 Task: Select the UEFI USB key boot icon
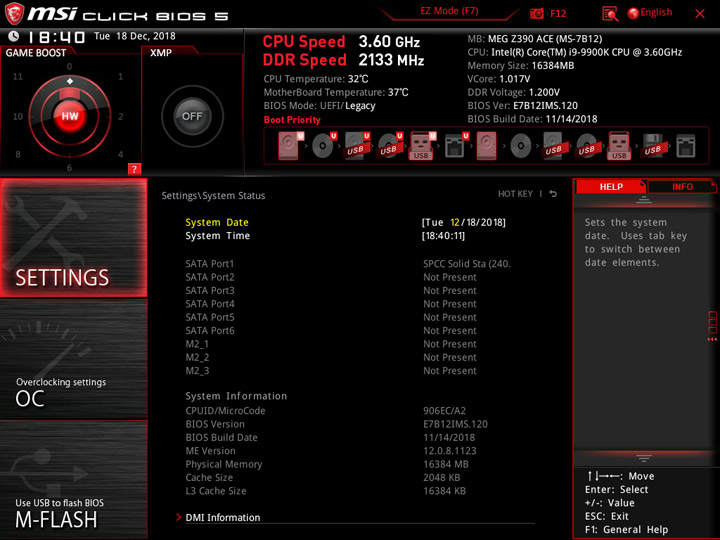click(x=422, y=146)
